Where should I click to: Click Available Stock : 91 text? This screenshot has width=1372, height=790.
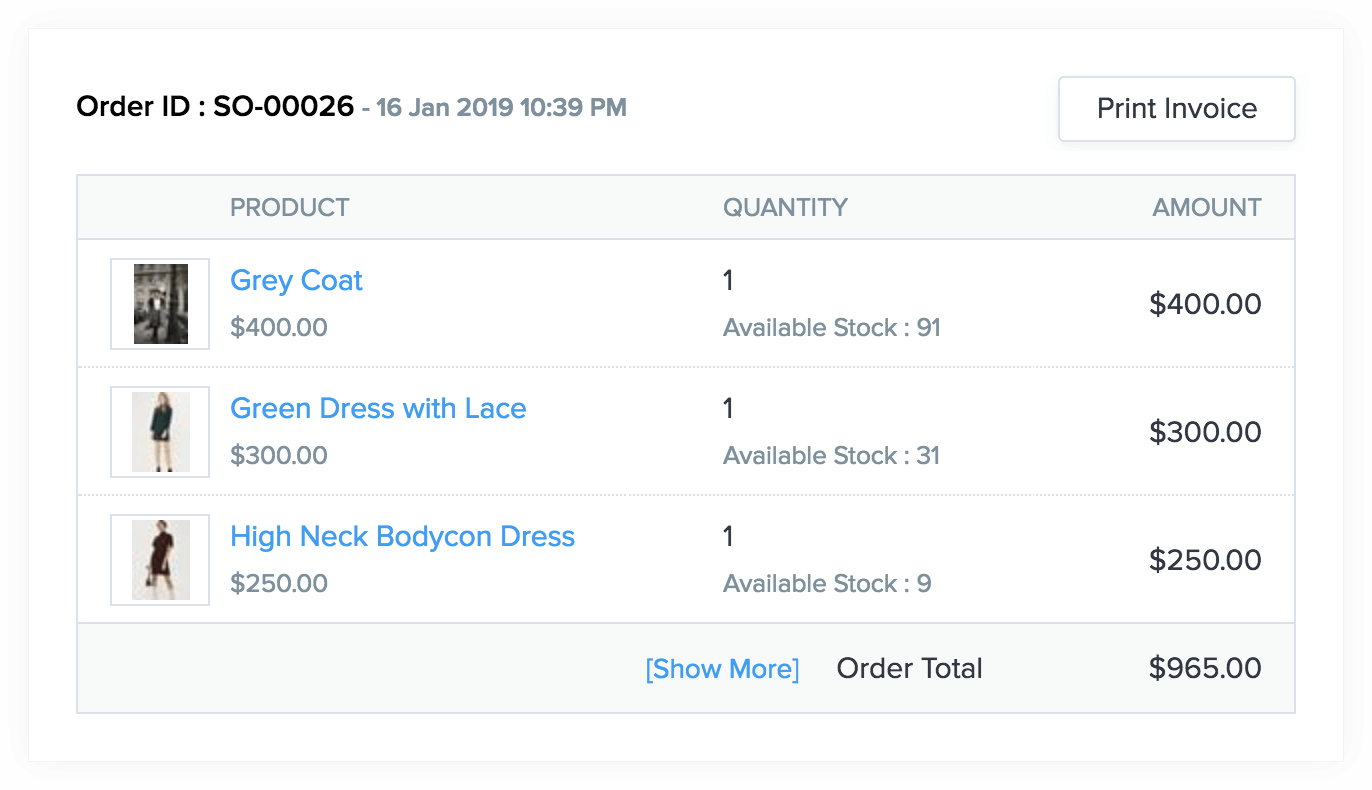click(832, 328)
